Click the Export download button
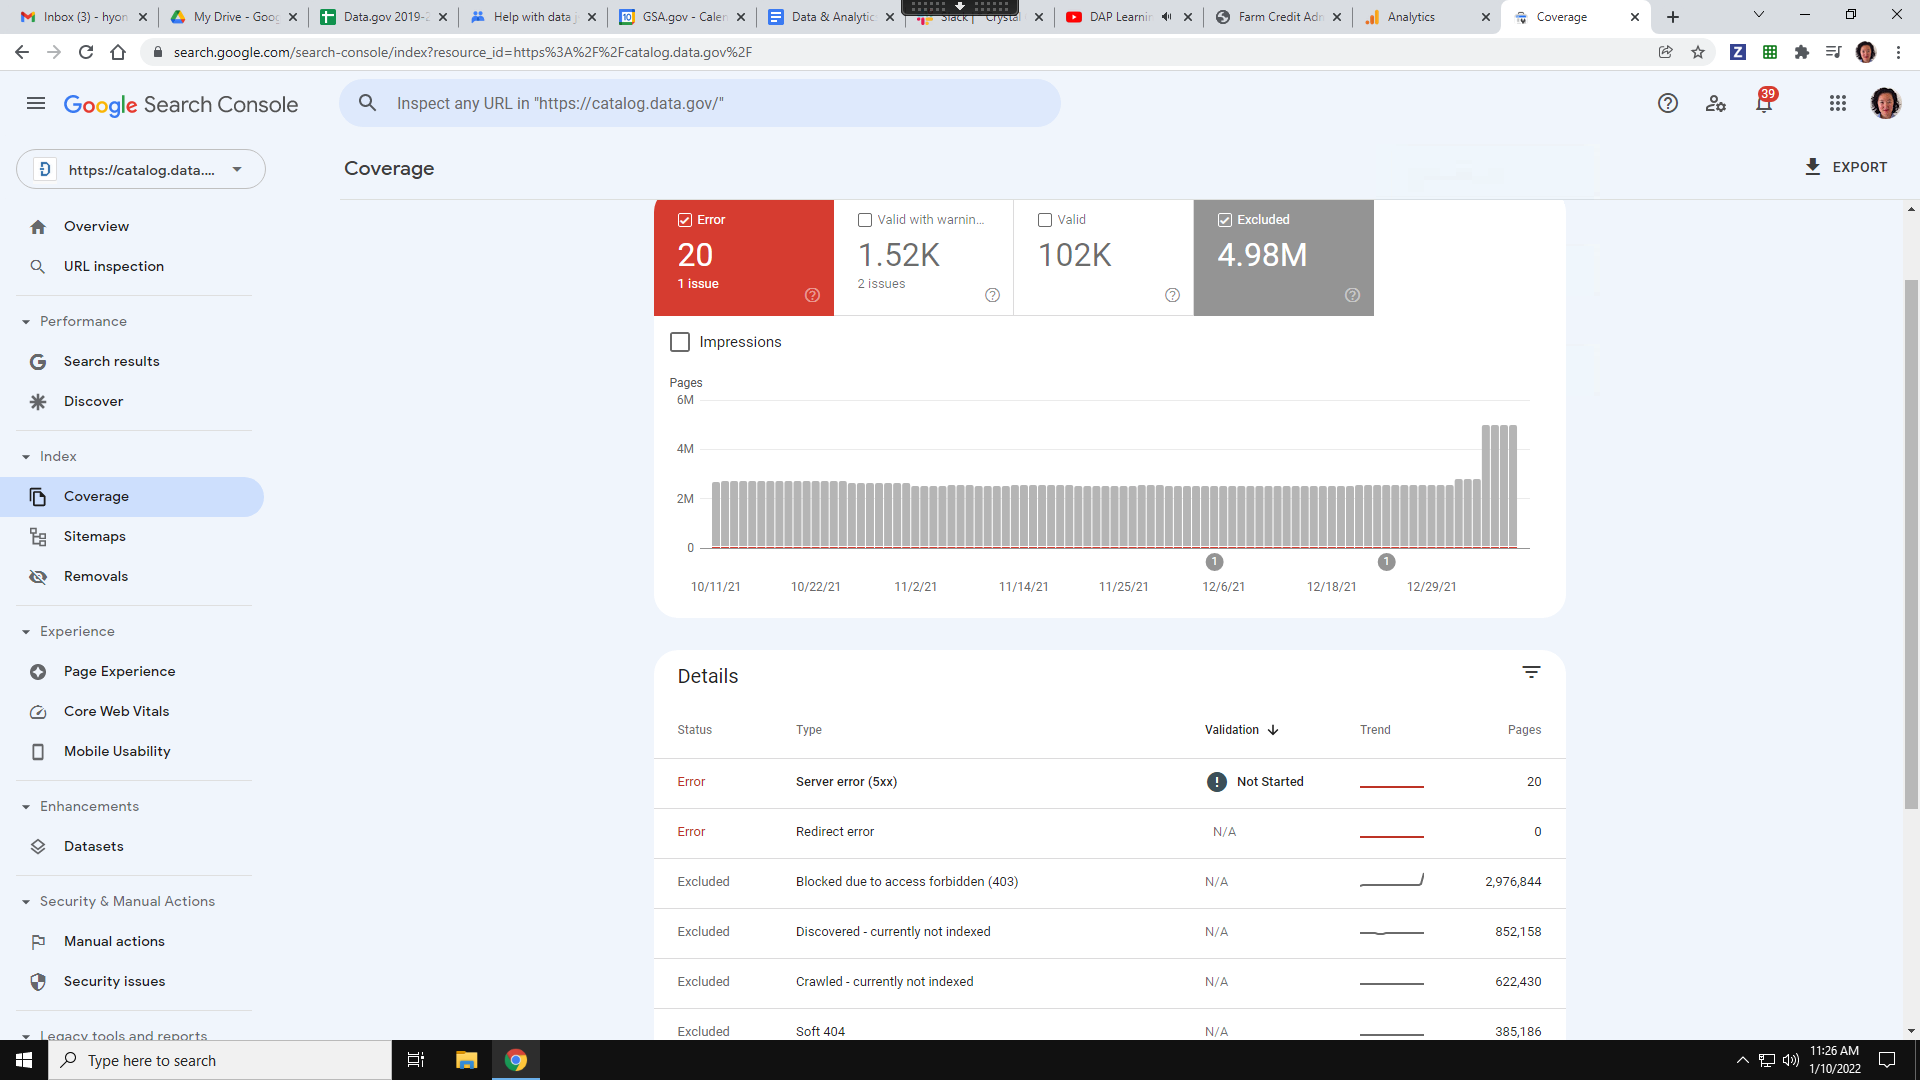The image size is (1920, 1080). click(x=1845, y=167)
